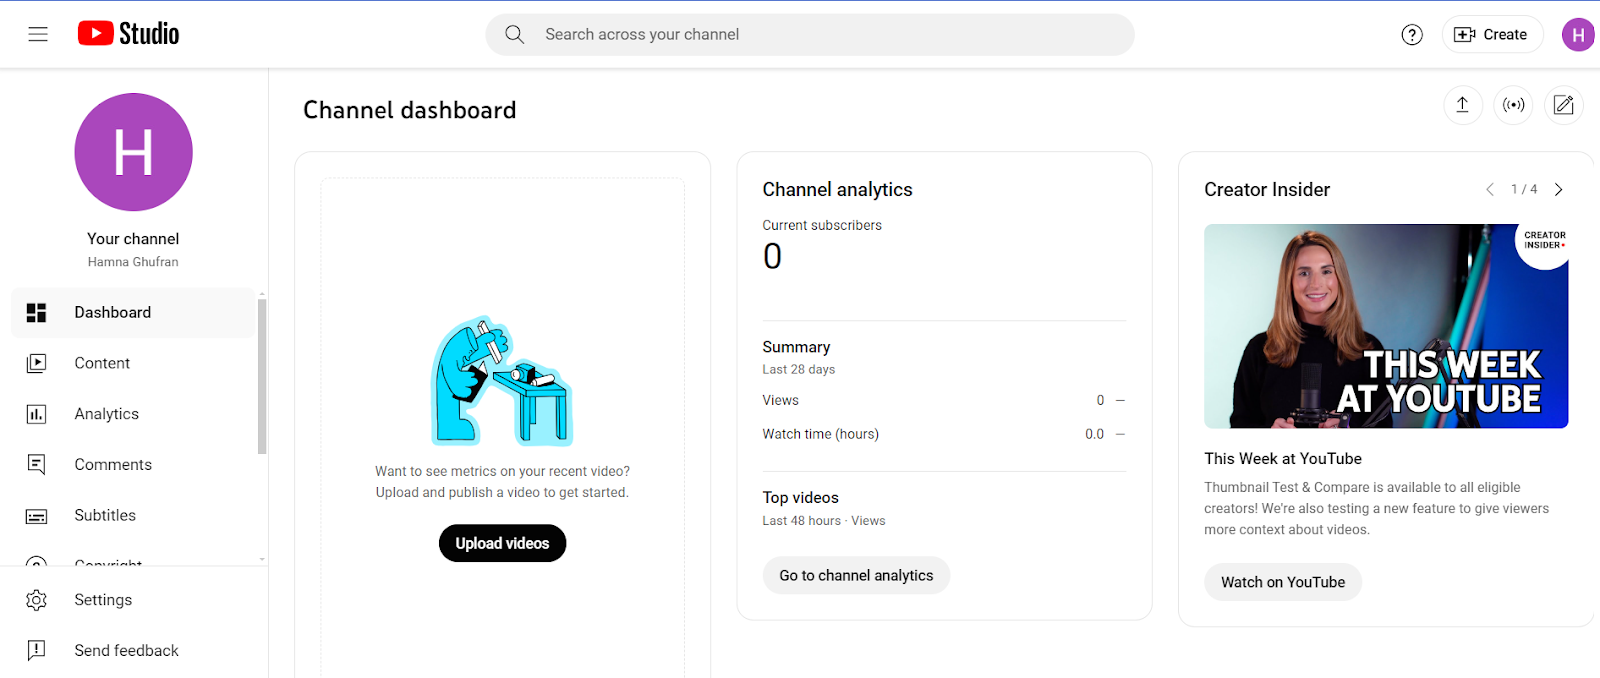This screenshot has height=678, width=1600.
Task: Click the Top videos heading
Action: click(x=801, y=498)
